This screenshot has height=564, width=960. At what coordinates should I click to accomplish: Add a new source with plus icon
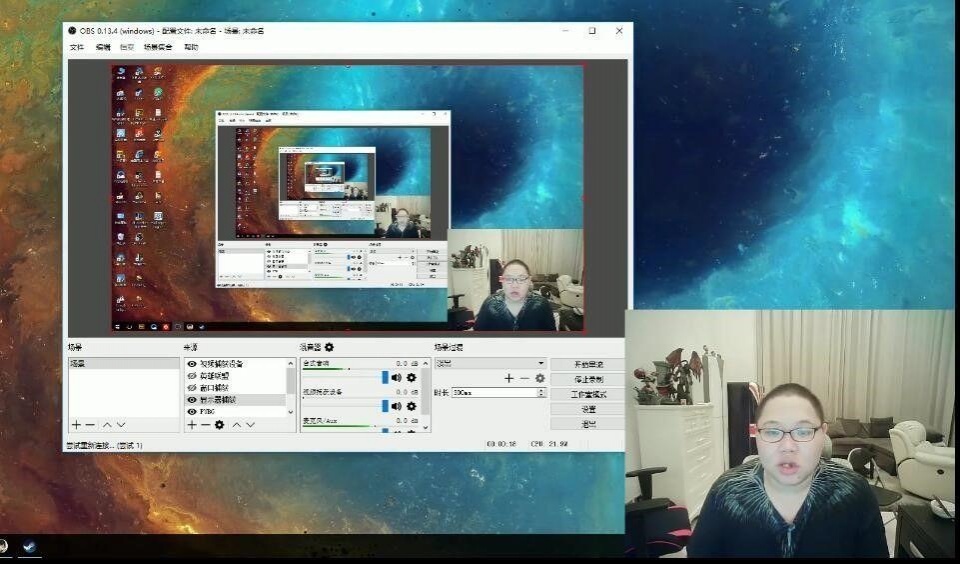tap(192, 425)
